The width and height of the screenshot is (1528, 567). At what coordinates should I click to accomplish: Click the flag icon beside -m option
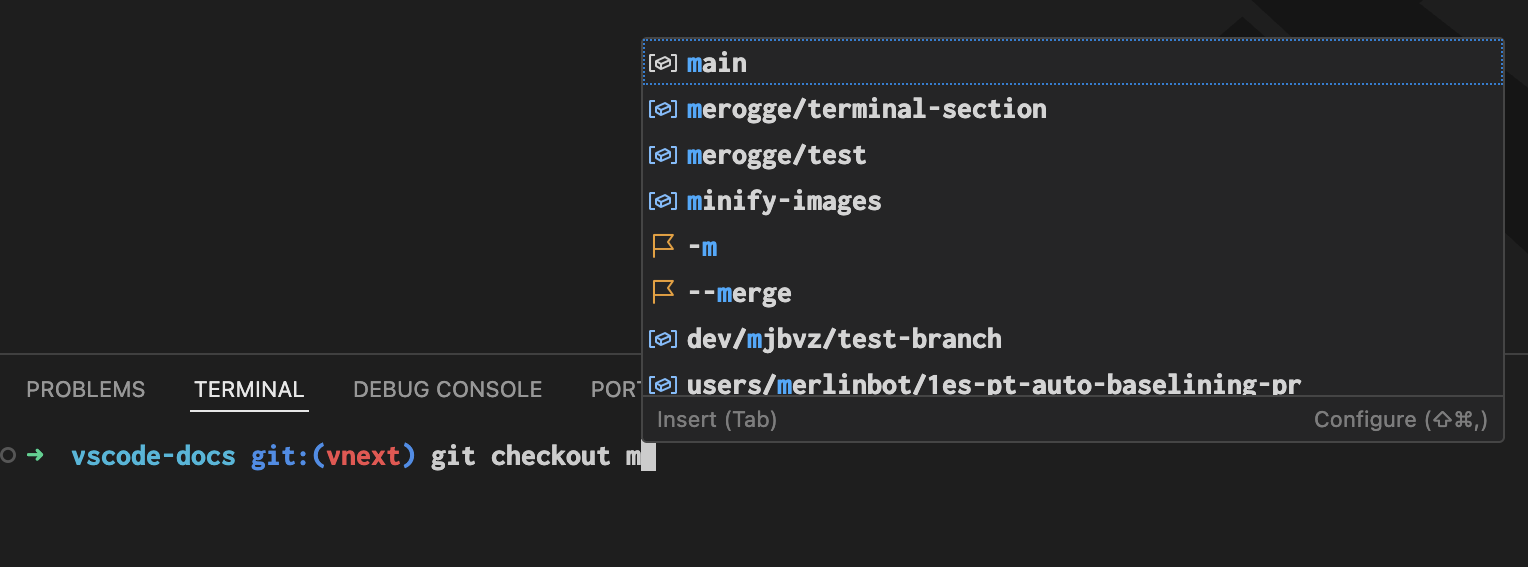[x=663, y=247]
